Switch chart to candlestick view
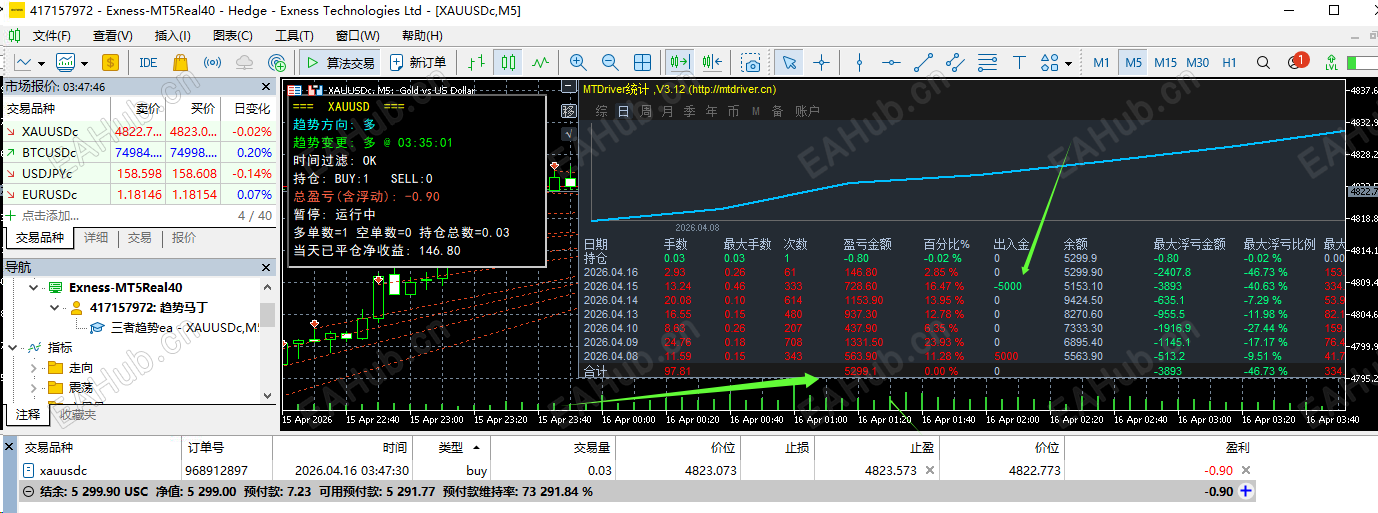1378x513 pixels. tap(508, 62)
